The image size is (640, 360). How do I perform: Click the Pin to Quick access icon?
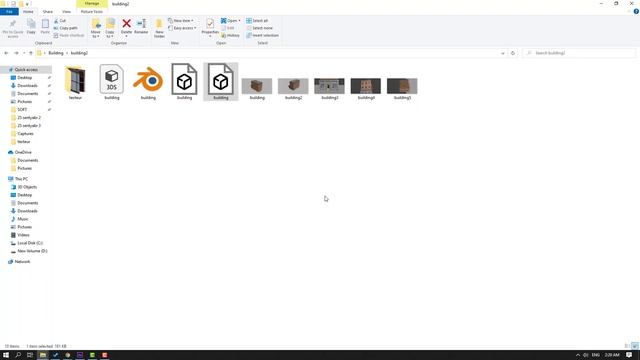[13, 24]
